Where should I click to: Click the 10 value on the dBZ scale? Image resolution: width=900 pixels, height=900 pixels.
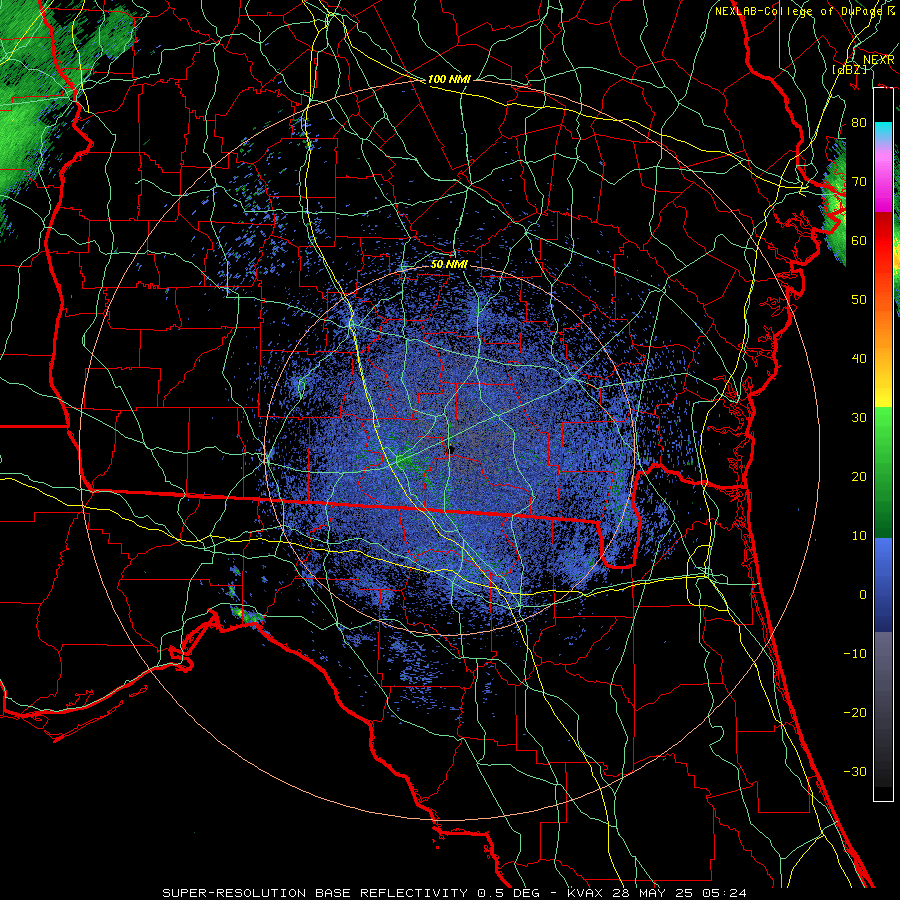(x=859, y=536)
